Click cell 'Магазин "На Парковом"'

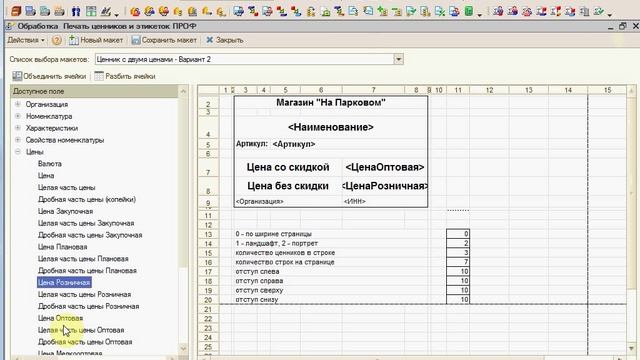point(331,102)
